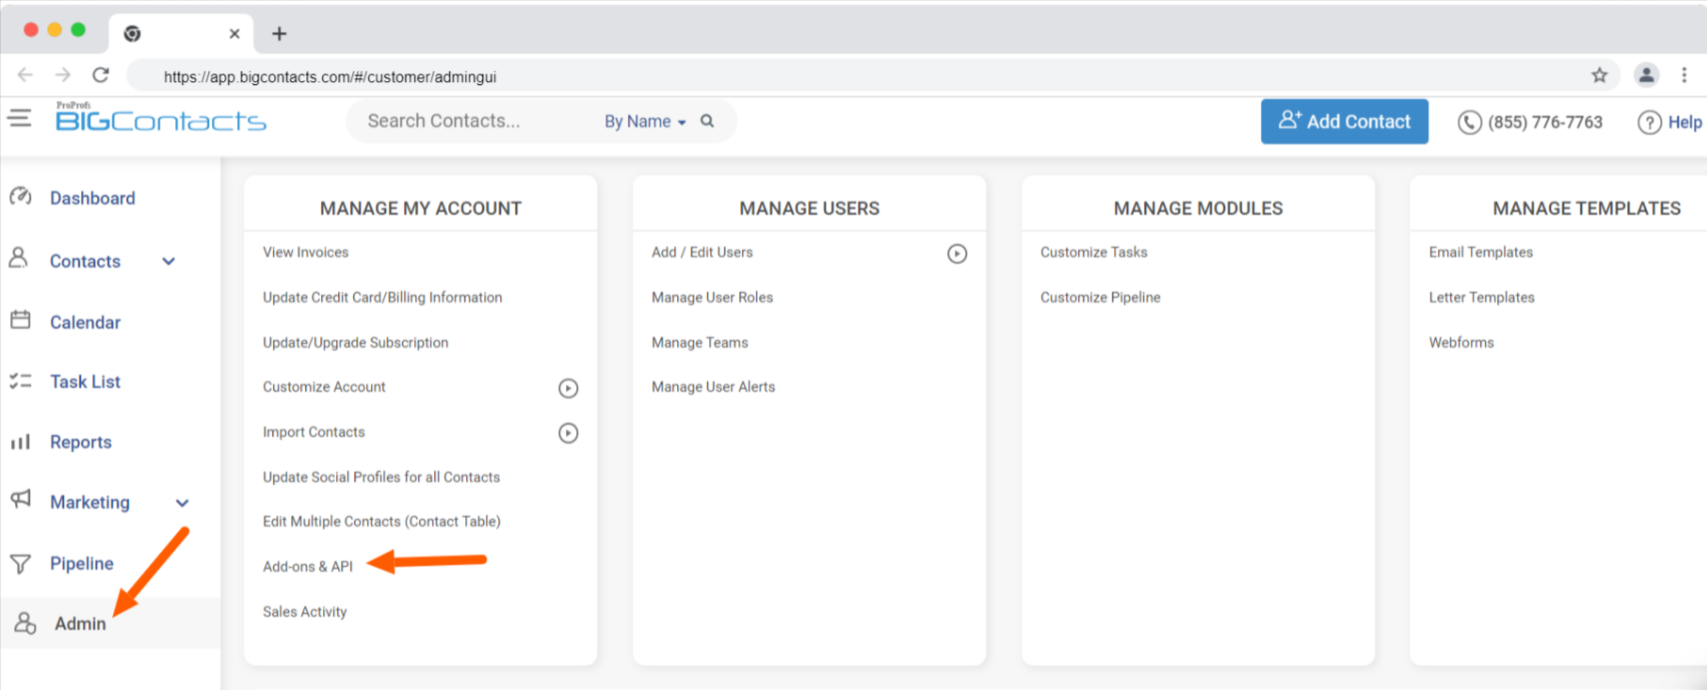The width and height of the screenshot is (1707, 690).
Task: Open Add / Edit Users
Action: coord(702,252)
